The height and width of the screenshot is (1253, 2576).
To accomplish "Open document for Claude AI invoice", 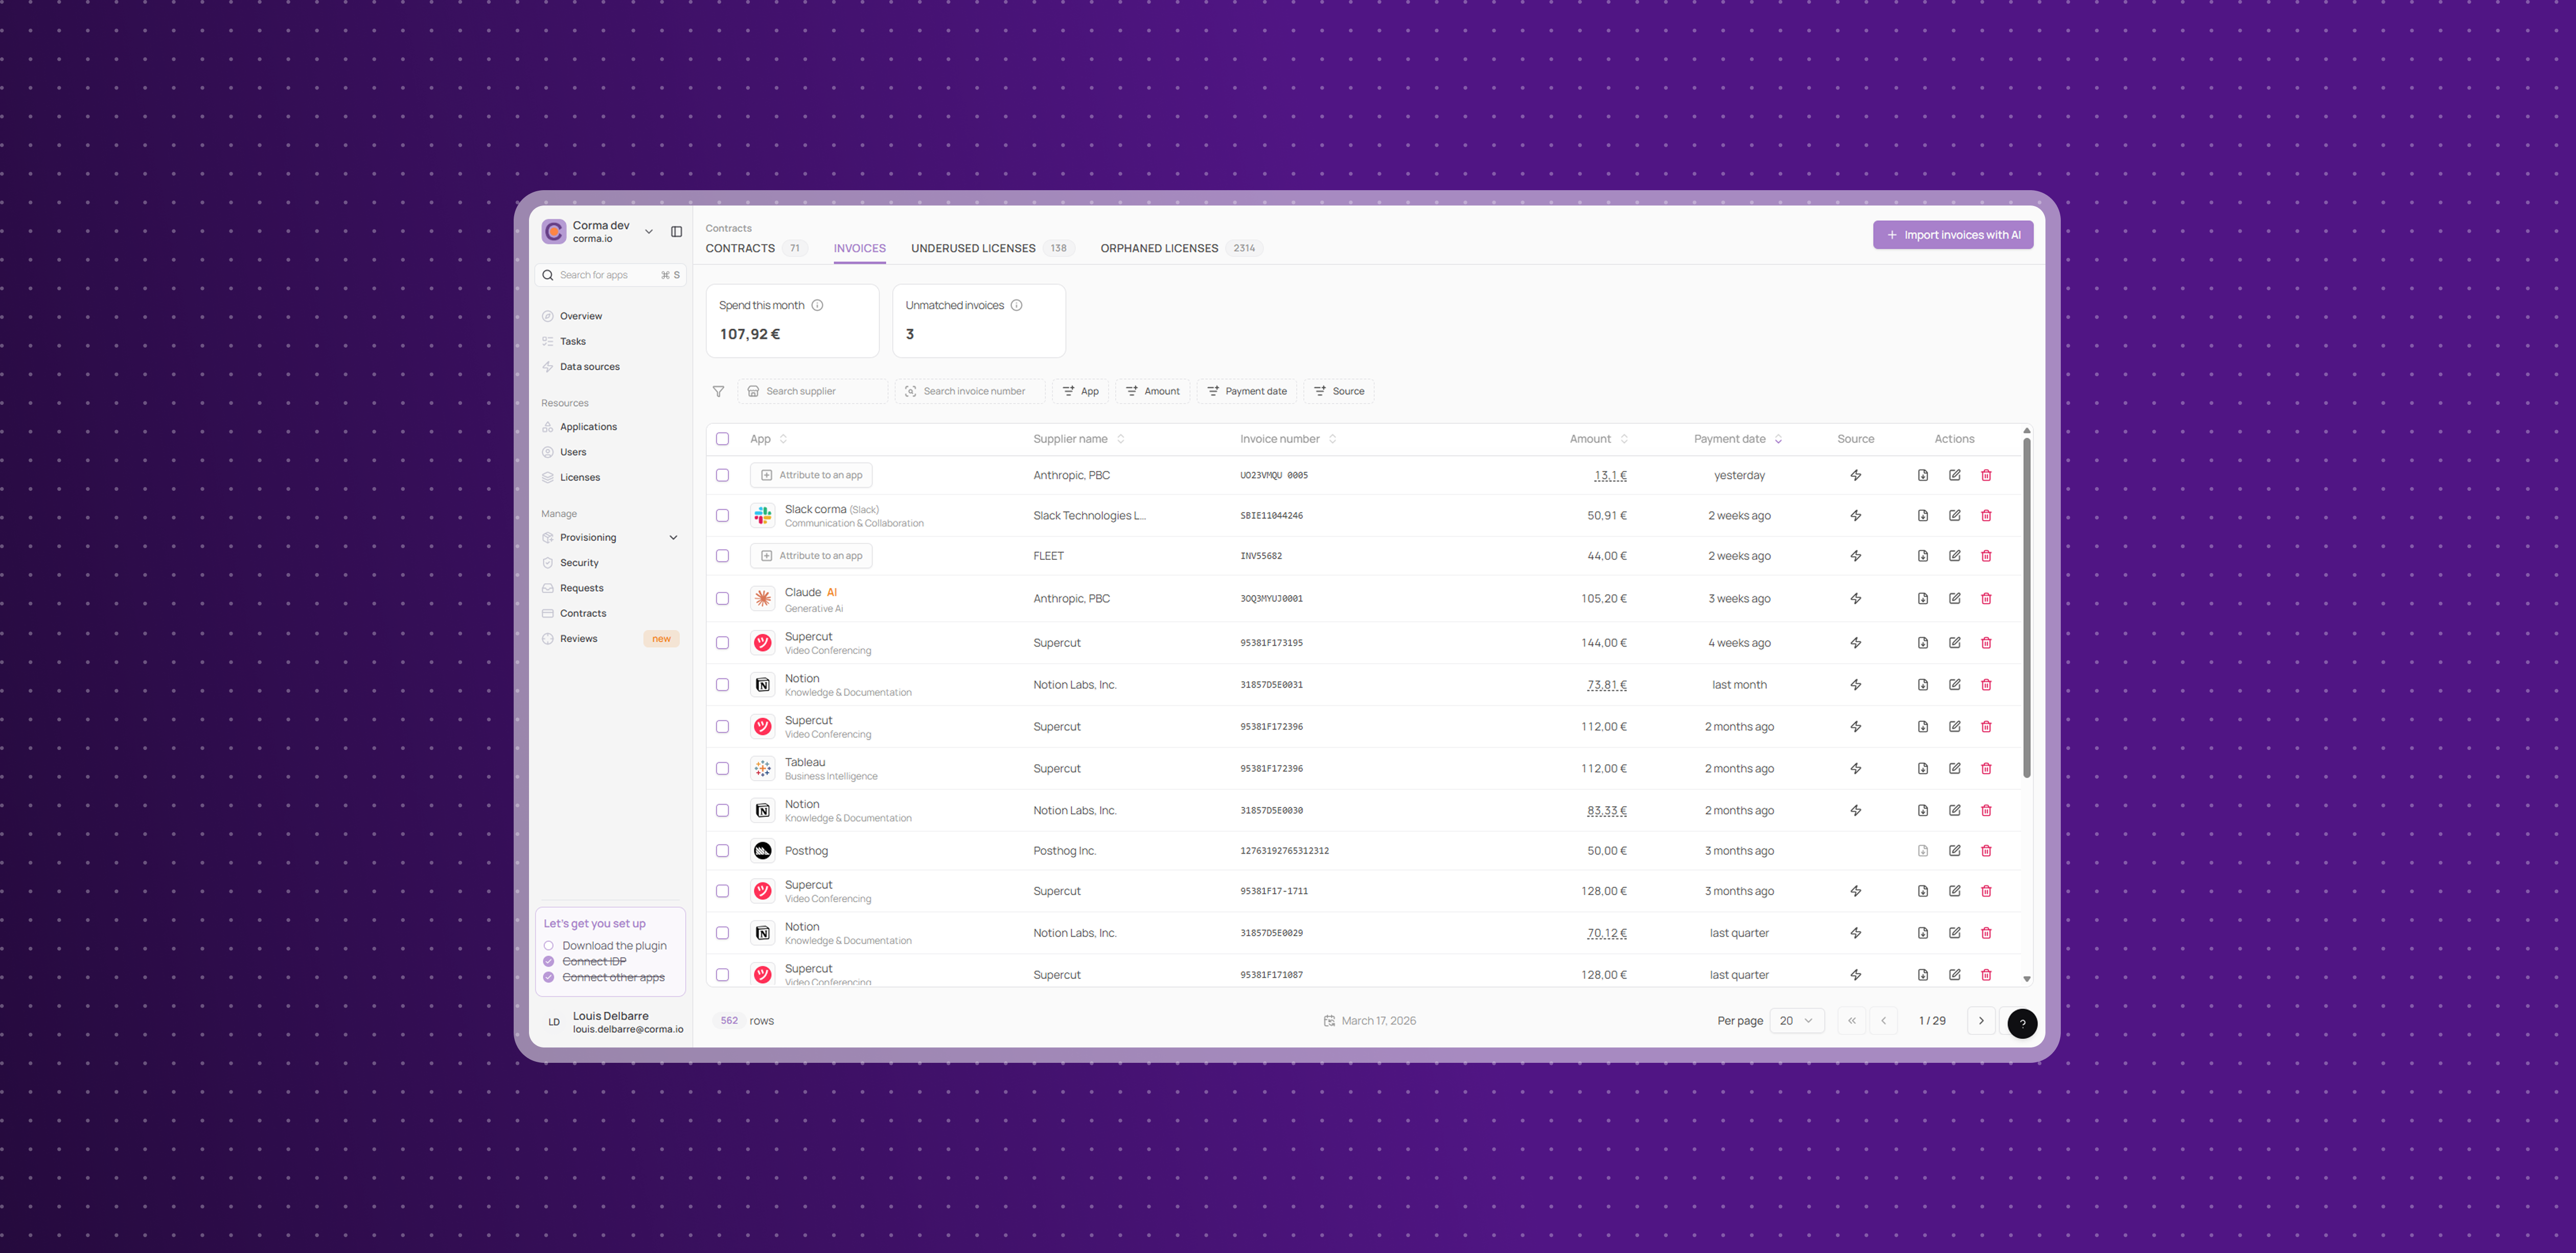I will tap(1922, 599).
